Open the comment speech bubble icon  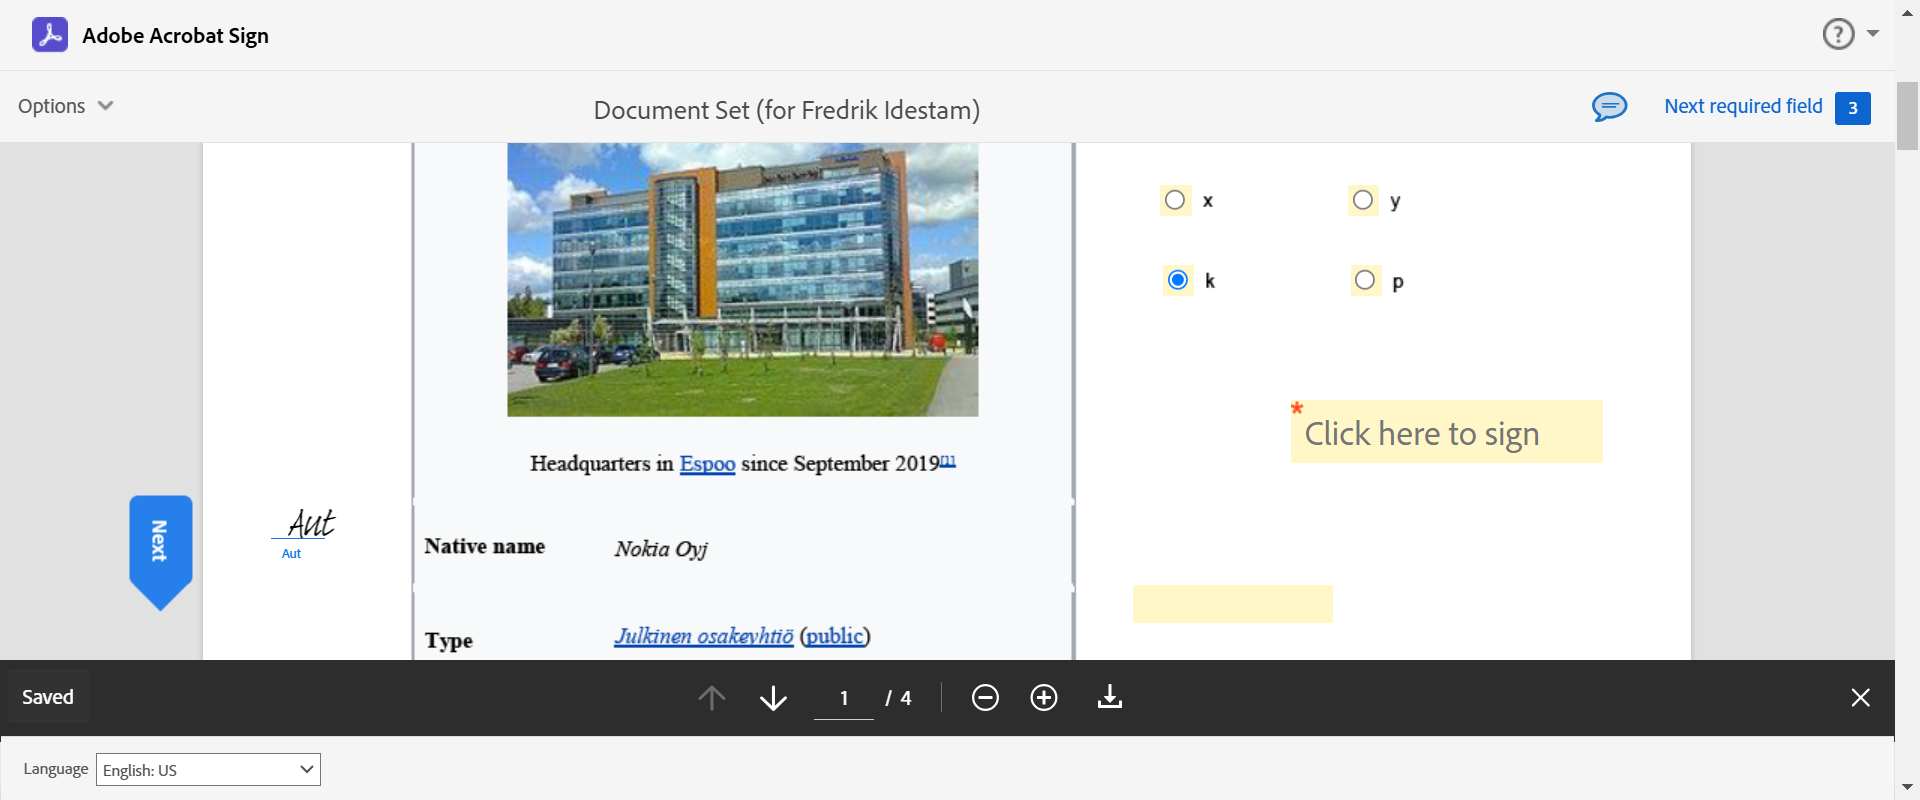[1609, 106]
